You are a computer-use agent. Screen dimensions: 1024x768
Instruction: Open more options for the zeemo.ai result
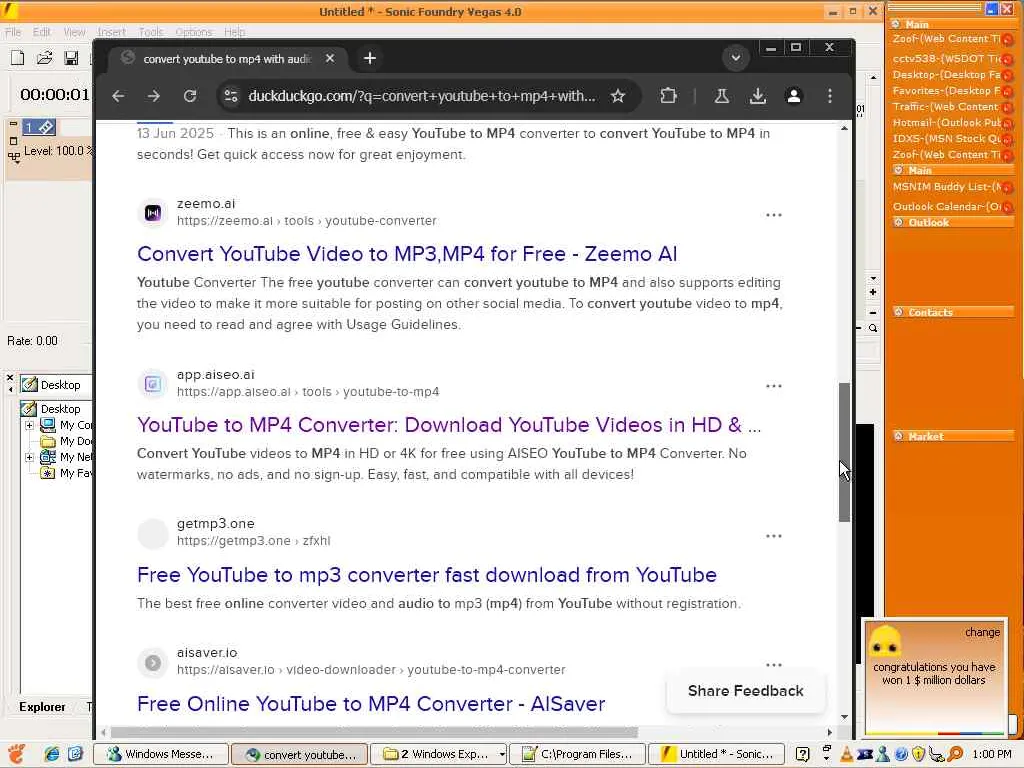click(x=774, y=215)
